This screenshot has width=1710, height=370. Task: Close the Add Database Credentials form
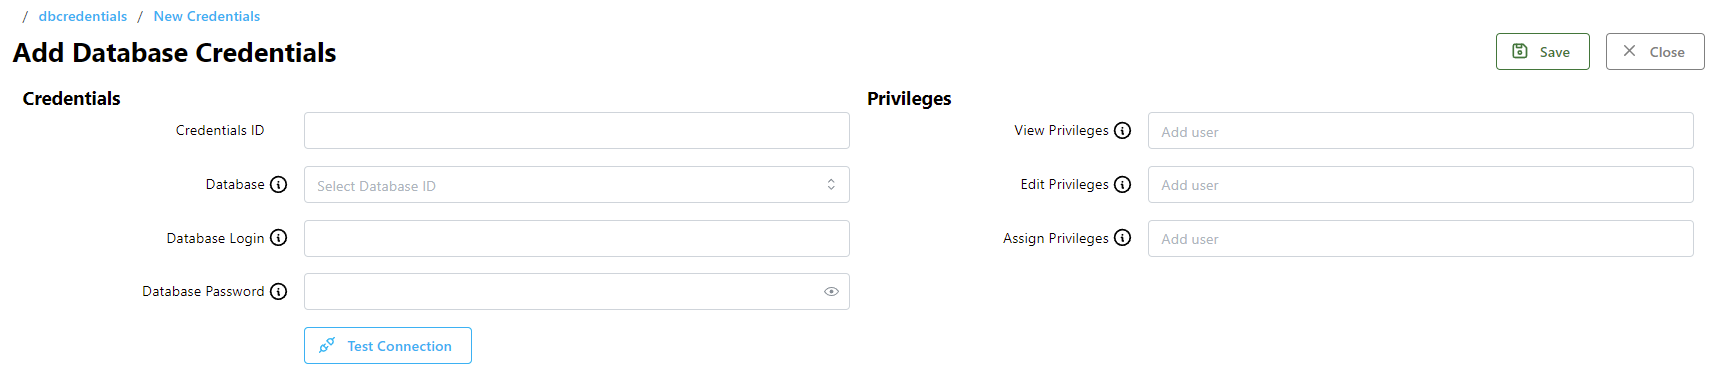pyautogui.click(x=1655, y=52)
